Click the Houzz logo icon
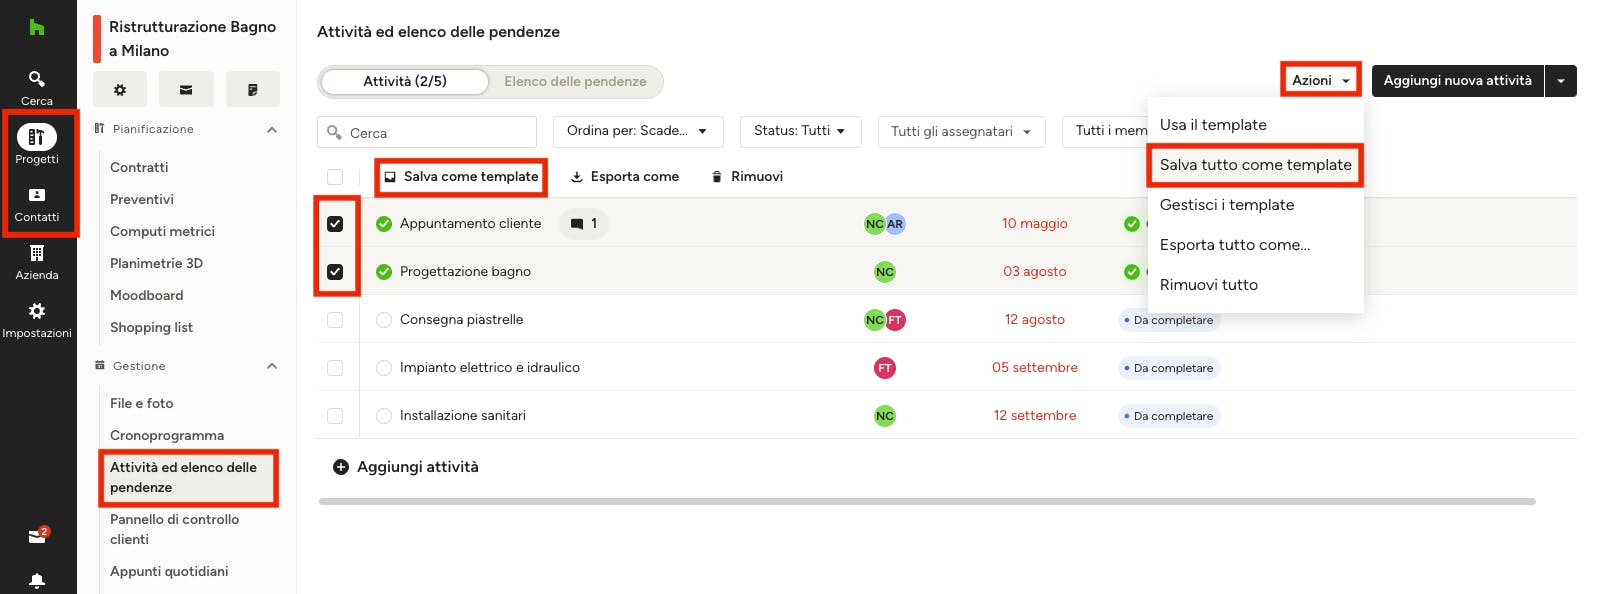 (x=37, y=28)
